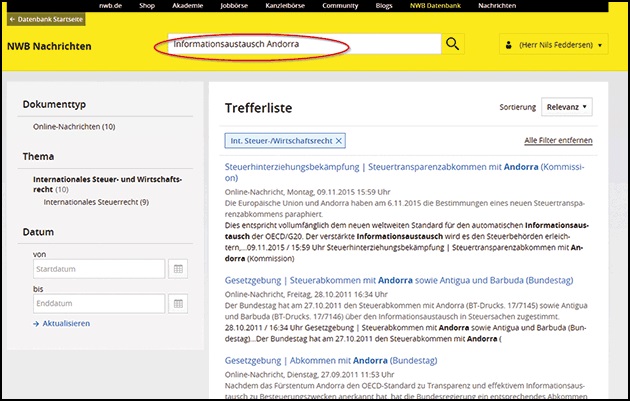Viewport: 630px width, 401px height.
Task: Open the Relevanz sorting dropdown
Action: coord(567,107)
